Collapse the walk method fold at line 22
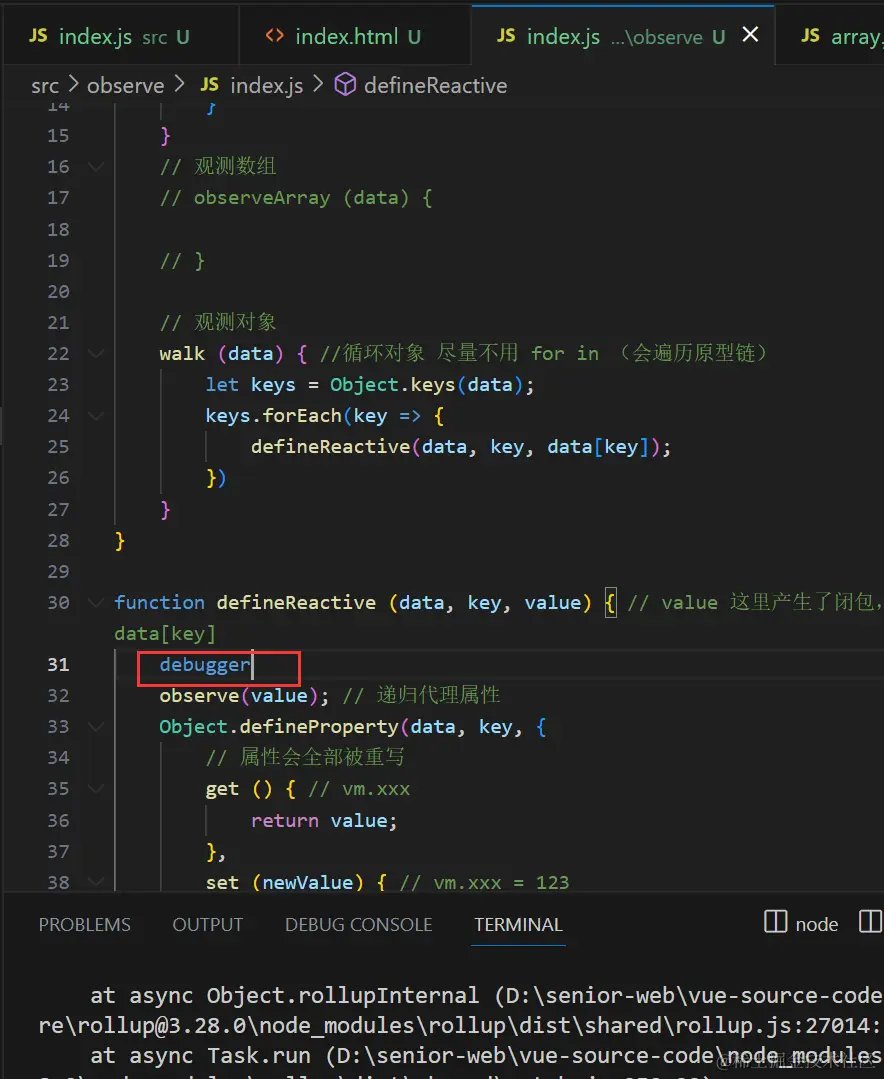The width and height of the screenshot is (884, 1079). point(96,353)
